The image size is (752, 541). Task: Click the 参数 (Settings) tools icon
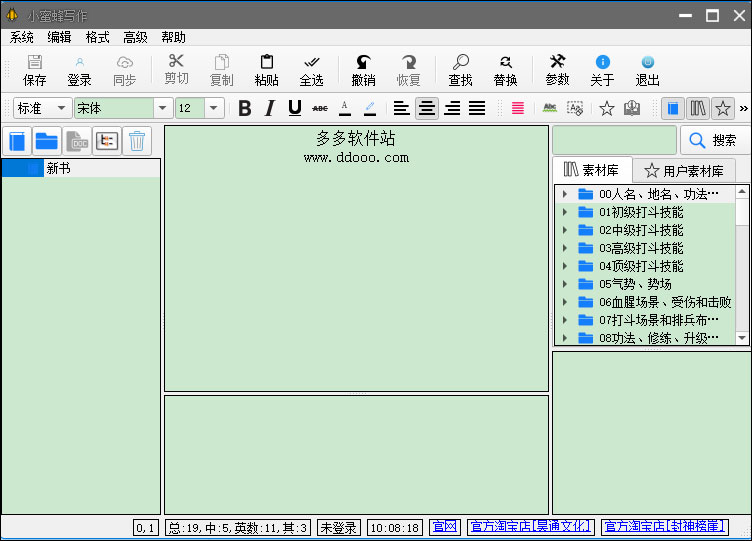(557, 63)
